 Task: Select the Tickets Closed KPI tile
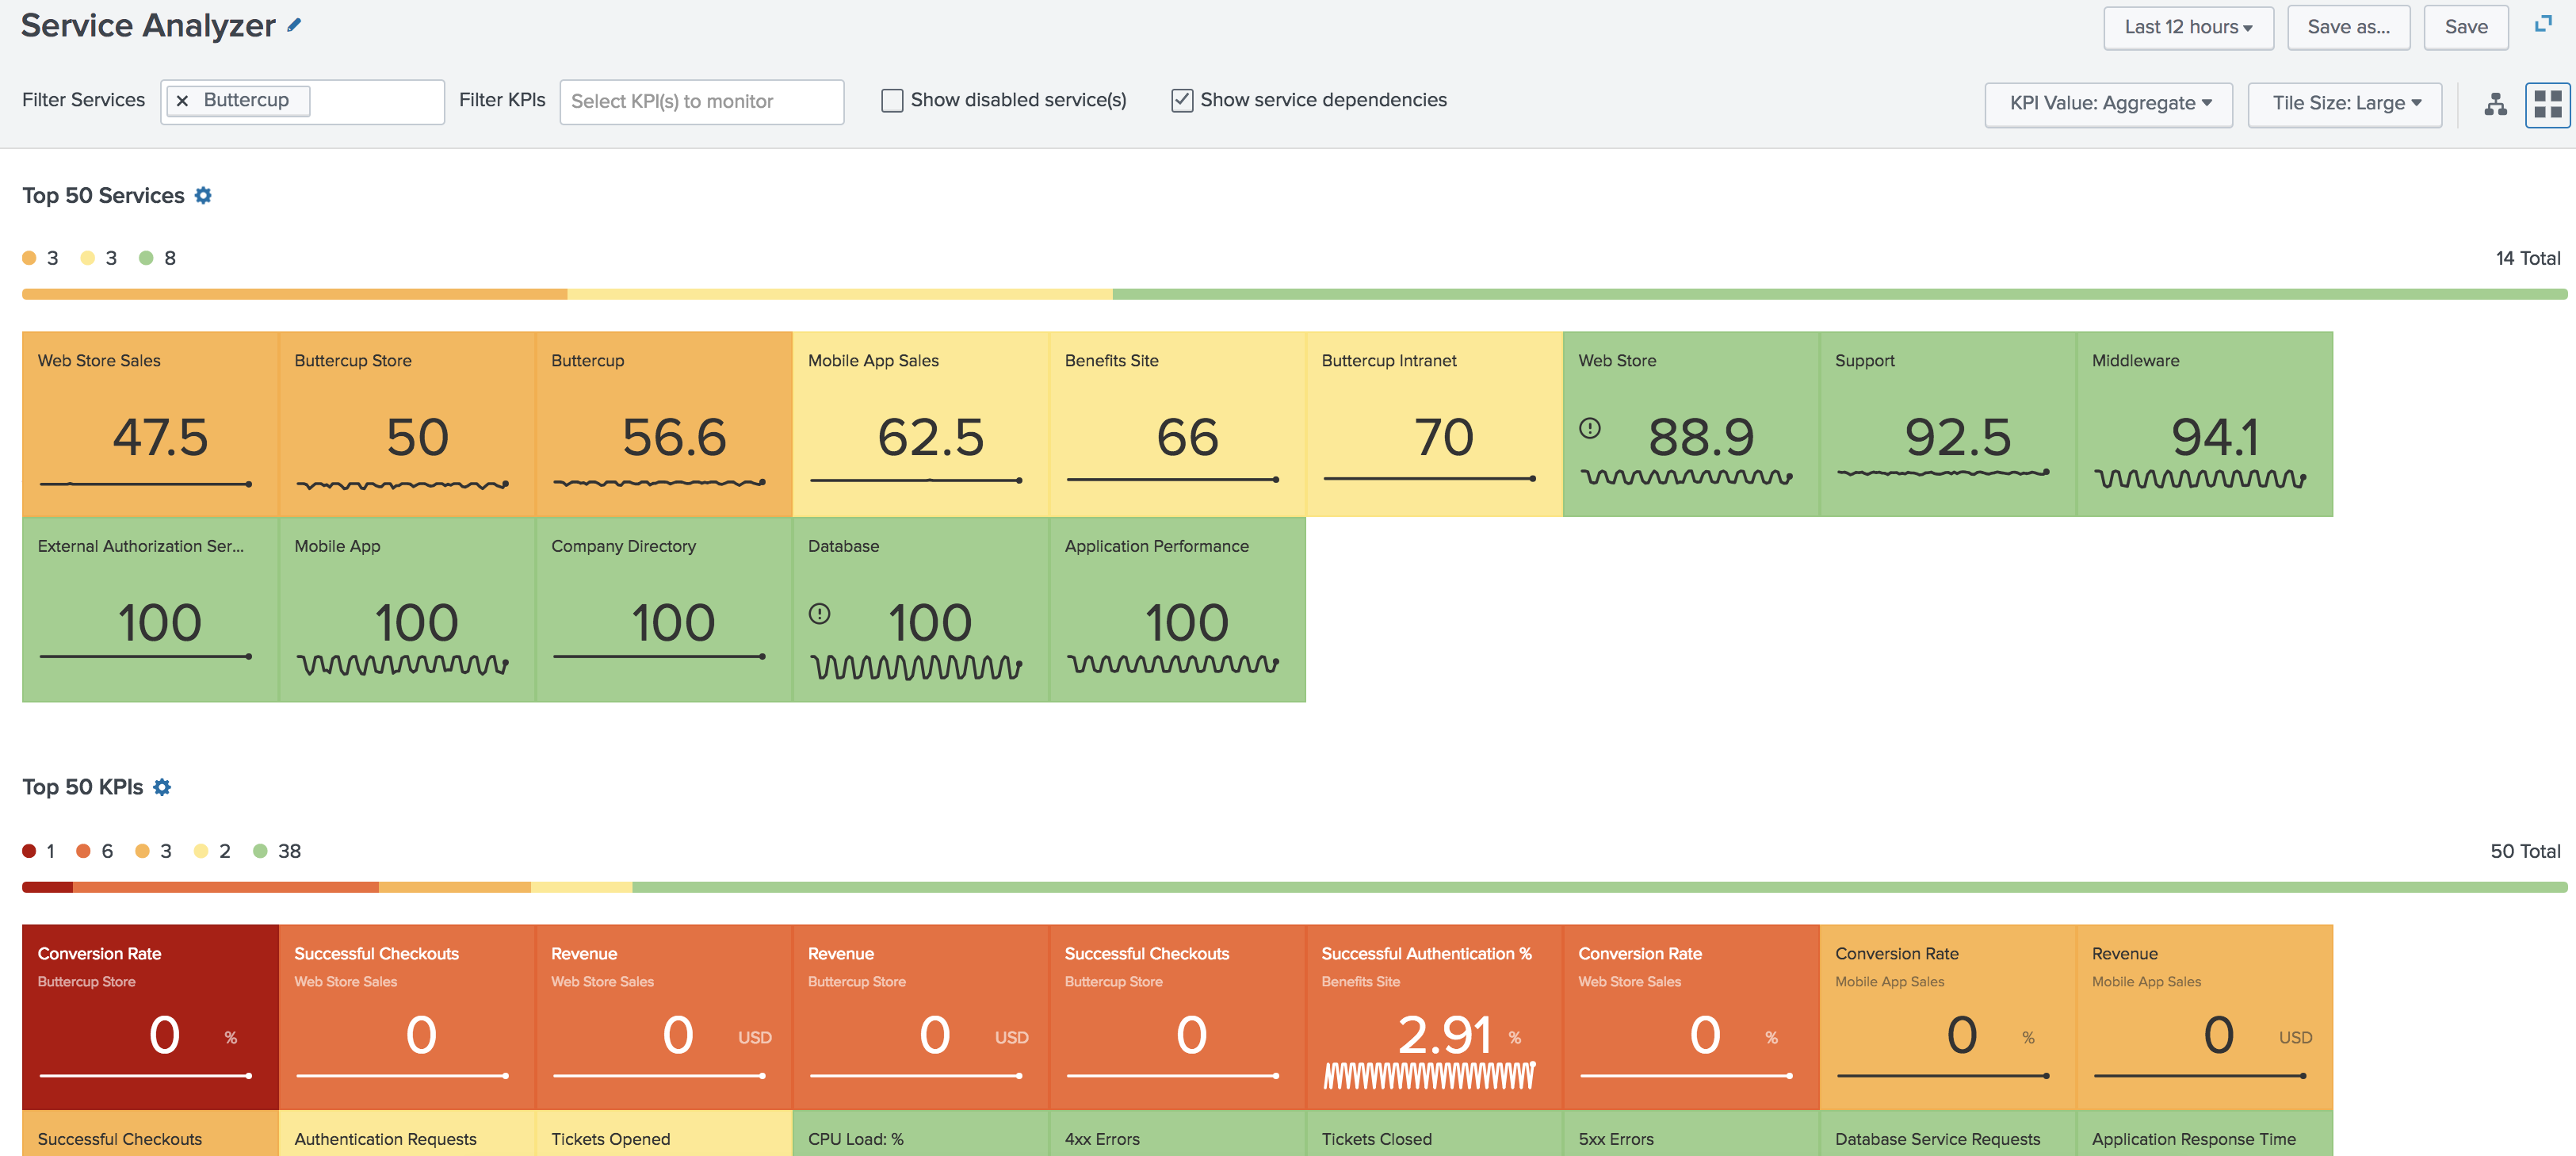click(x=1434, y=1133)
